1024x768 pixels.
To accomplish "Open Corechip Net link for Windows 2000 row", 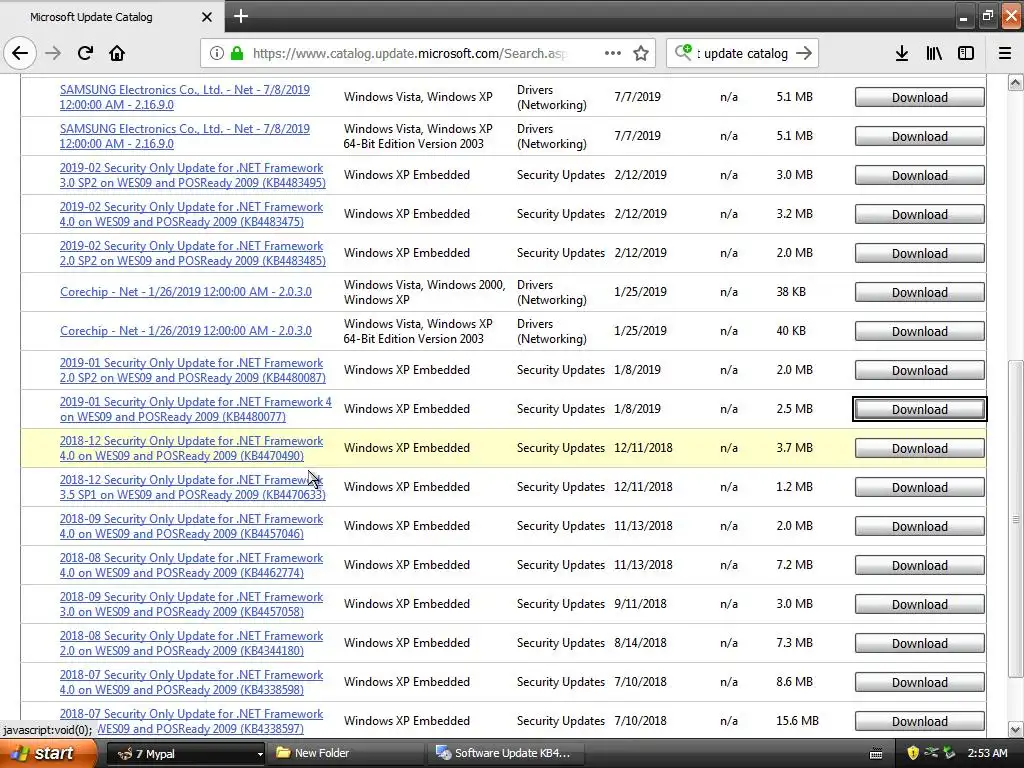I will [185, 292].
